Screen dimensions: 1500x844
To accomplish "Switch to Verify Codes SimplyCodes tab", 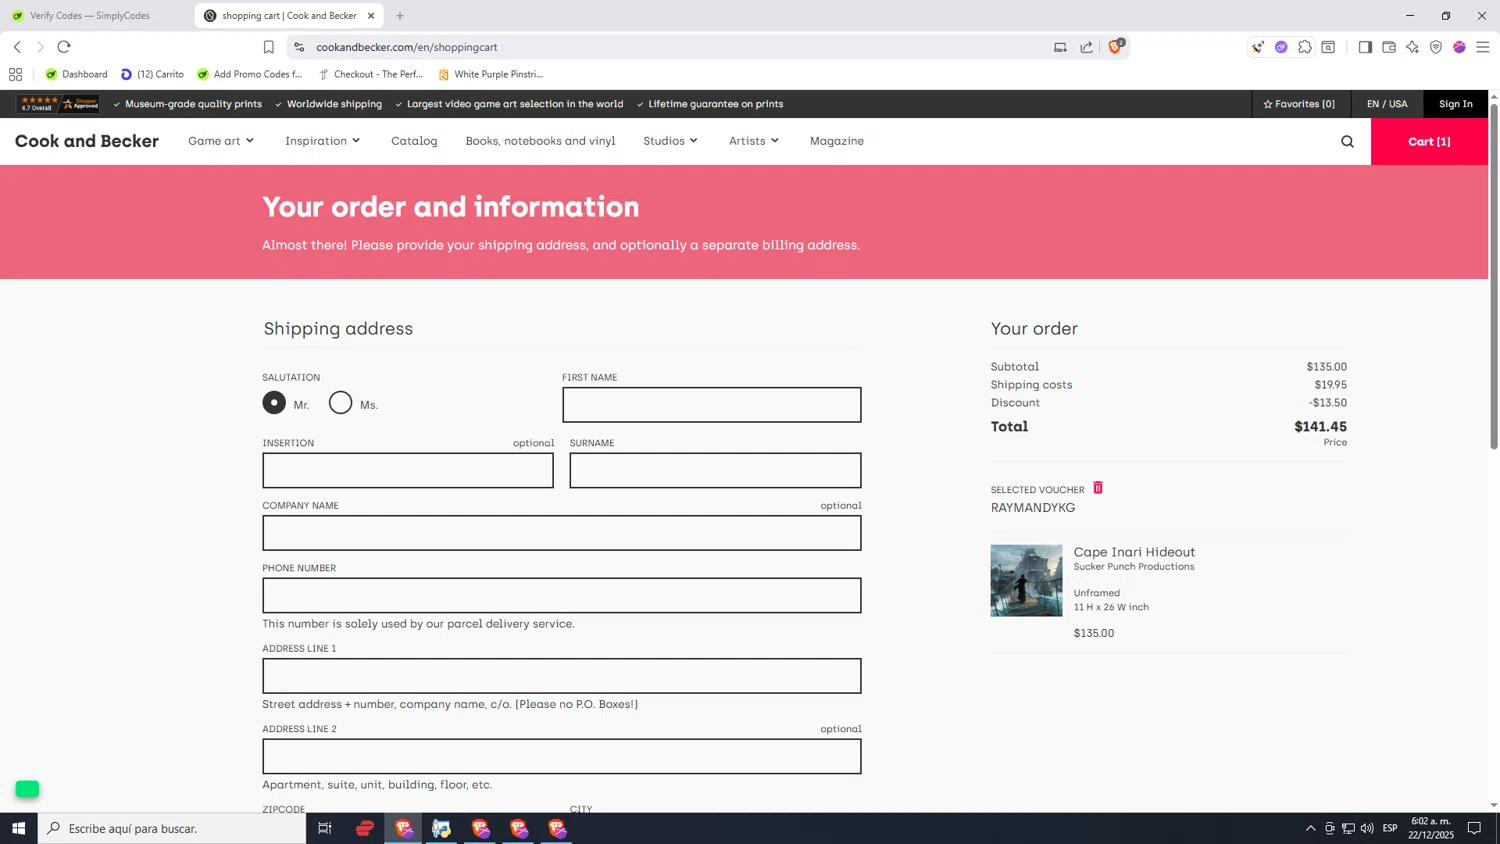I will click(90, 16).
